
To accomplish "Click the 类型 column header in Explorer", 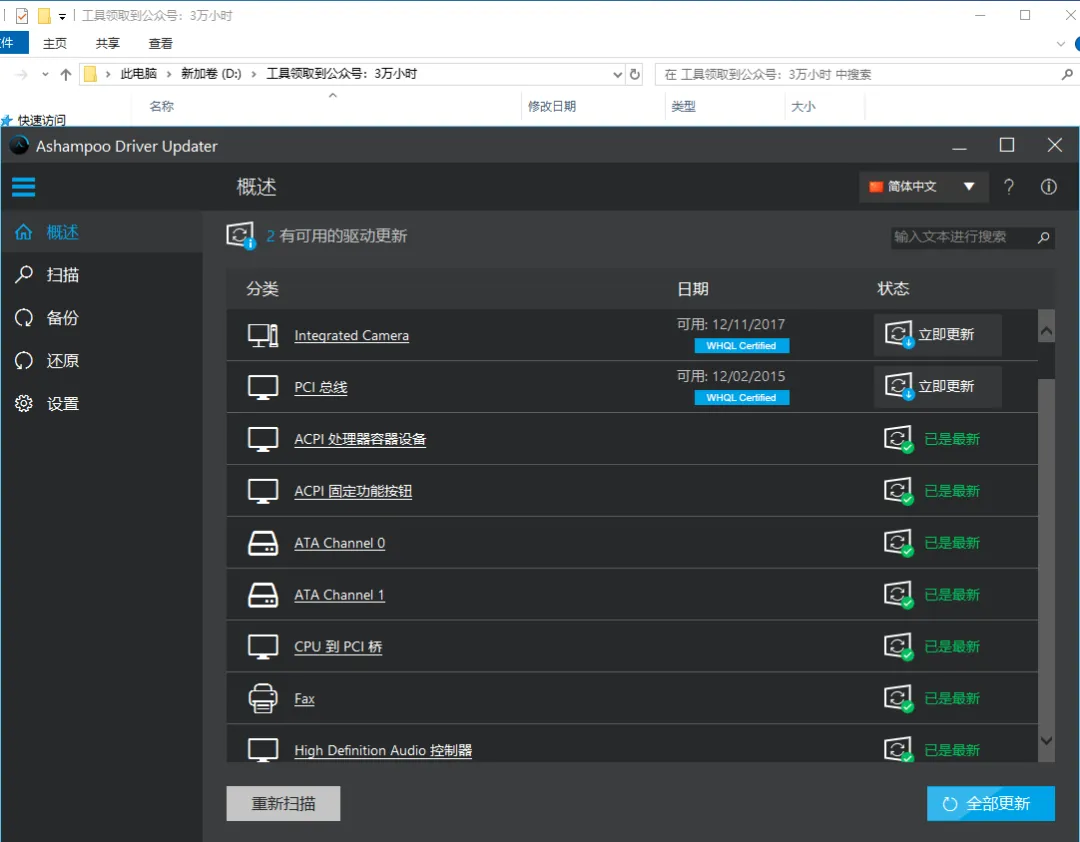I will point(683,106).
